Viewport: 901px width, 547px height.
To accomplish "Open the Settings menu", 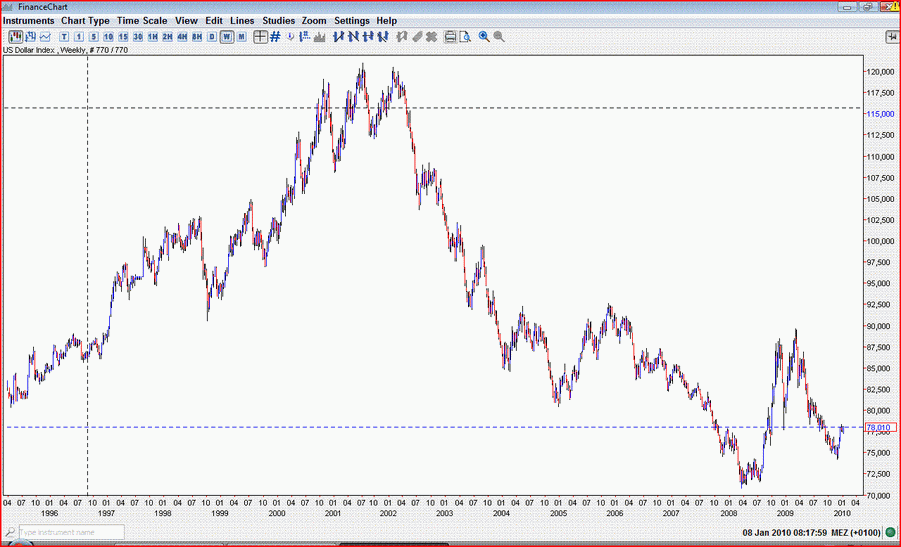I will [352, 21].
